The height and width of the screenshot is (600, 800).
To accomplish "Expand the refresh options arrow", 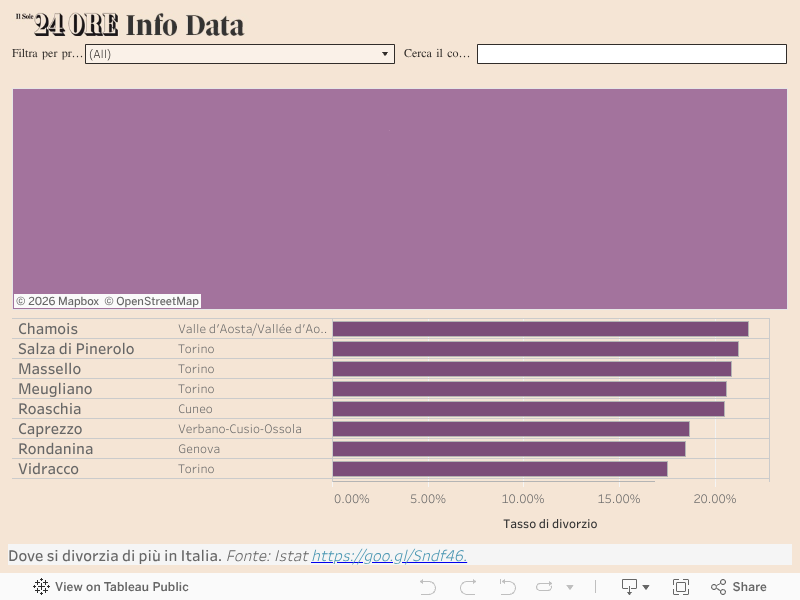I will click(570, 587).
